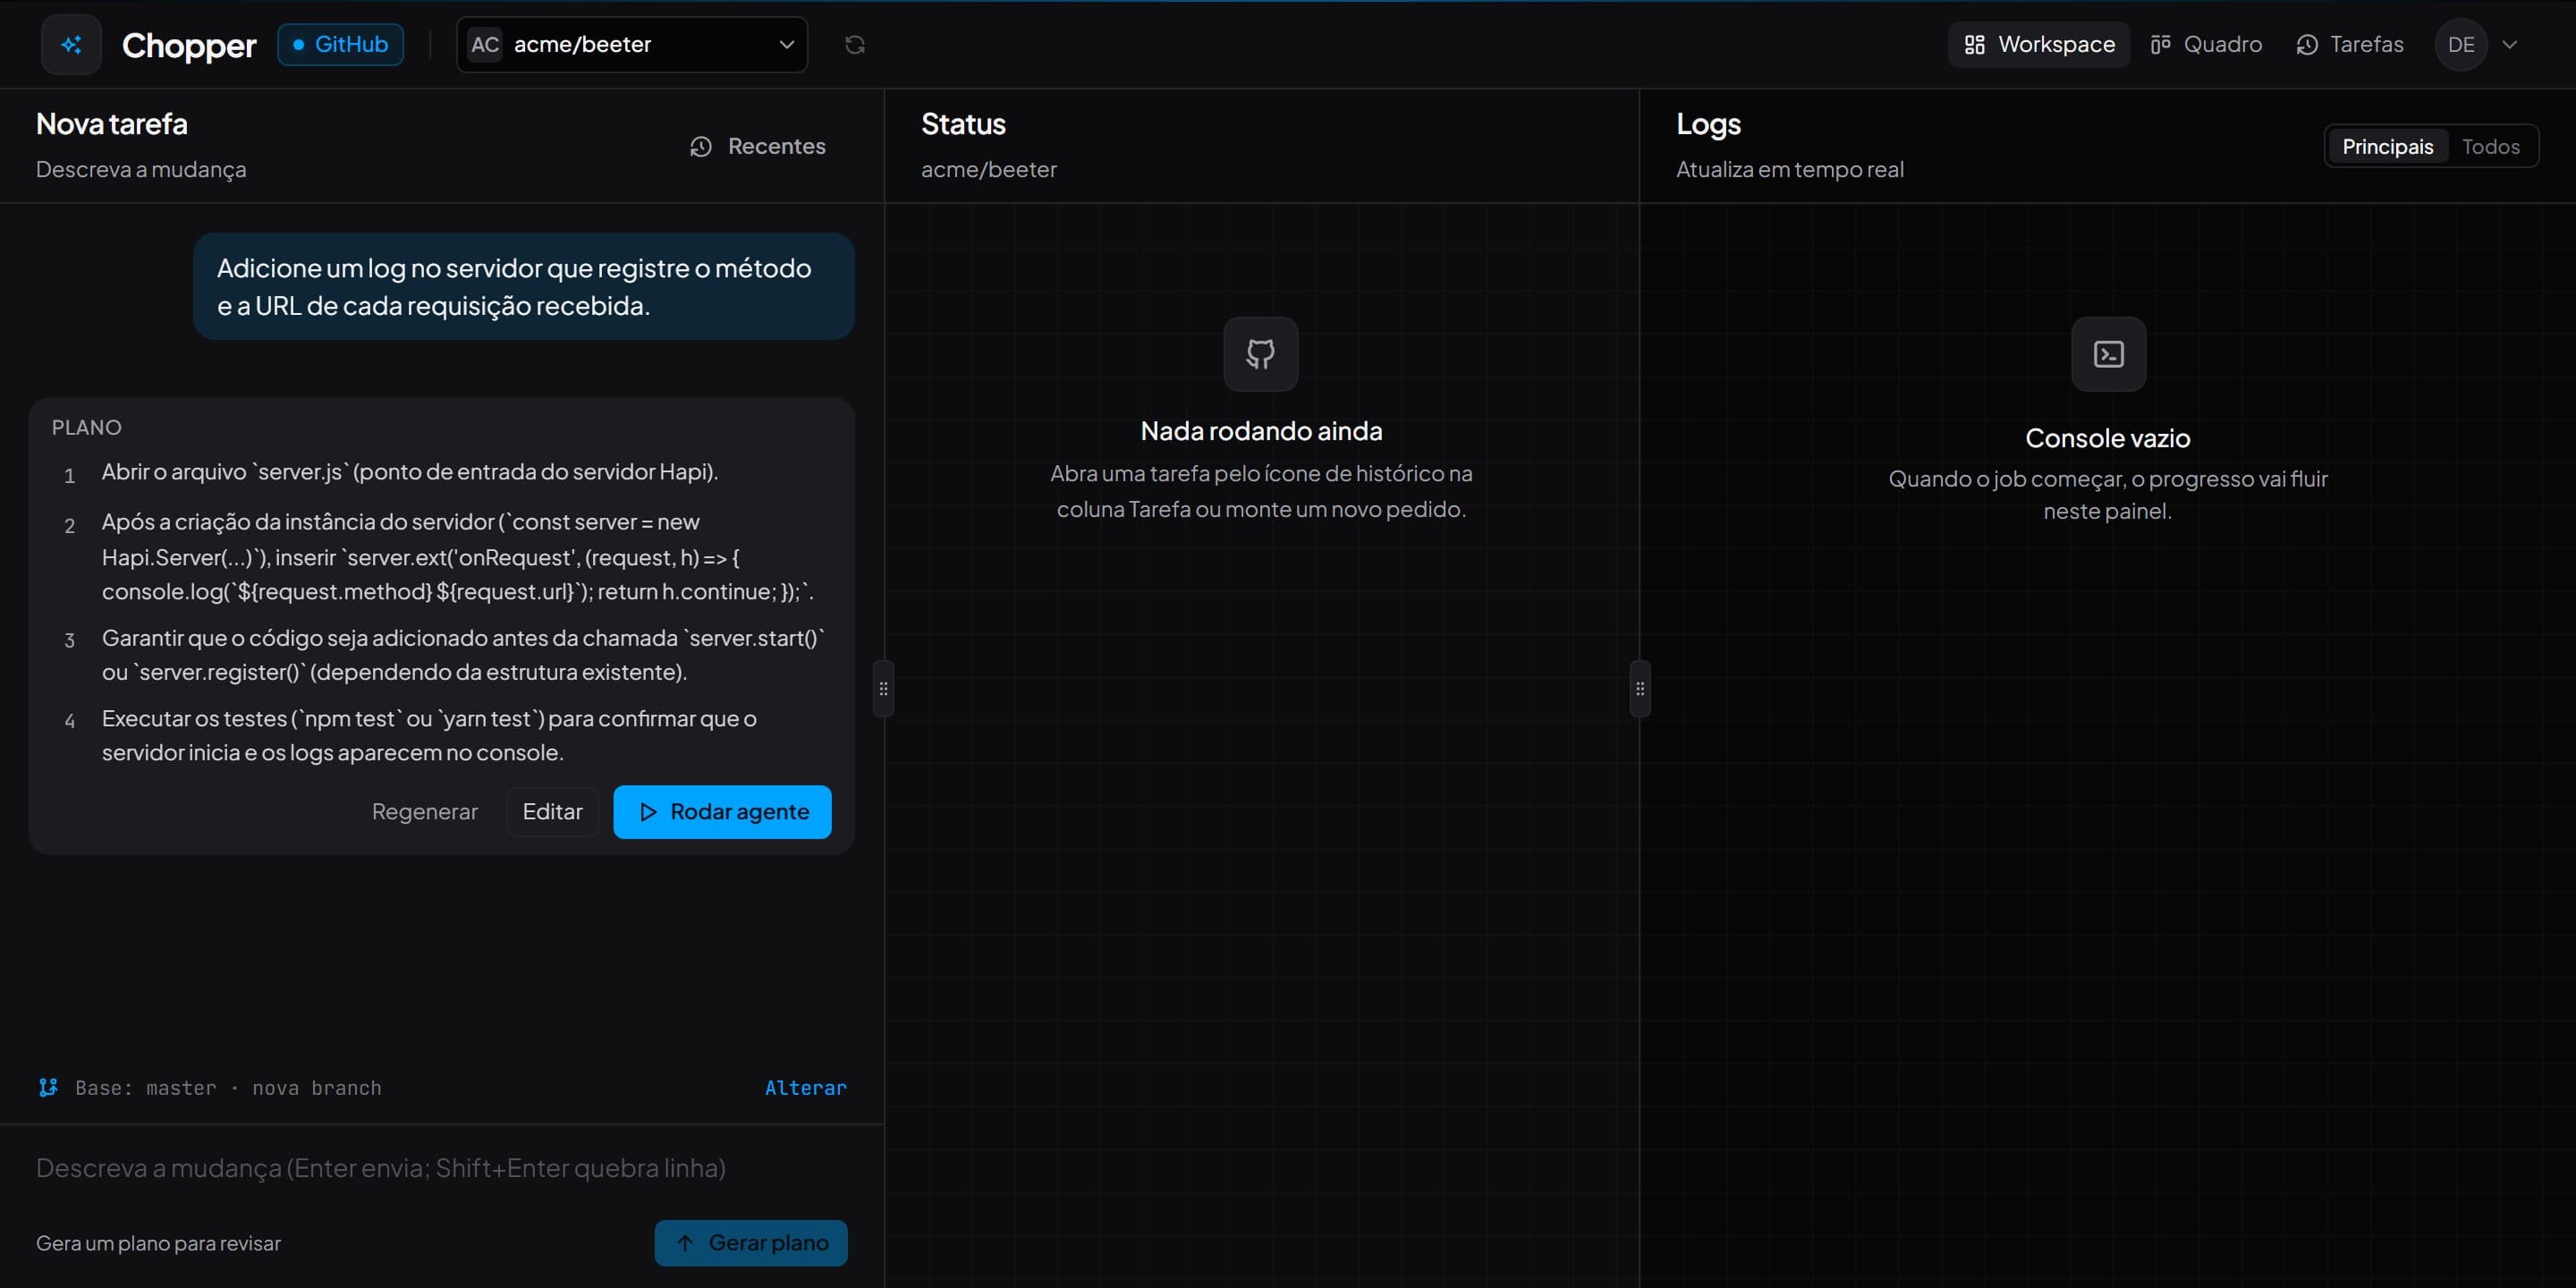The width and height of the screenshot is (2576, 1288).
Task: Open the acme/beeter repository dropdown
Action: [631, 44]
